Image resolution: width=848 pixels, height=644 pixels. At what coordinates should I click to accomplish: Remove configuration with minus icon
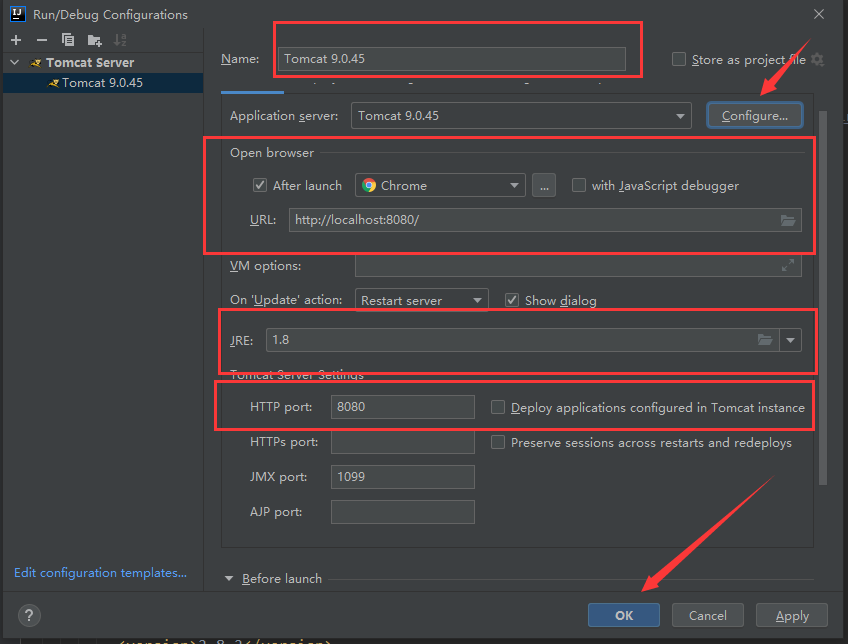click(42, 40)
